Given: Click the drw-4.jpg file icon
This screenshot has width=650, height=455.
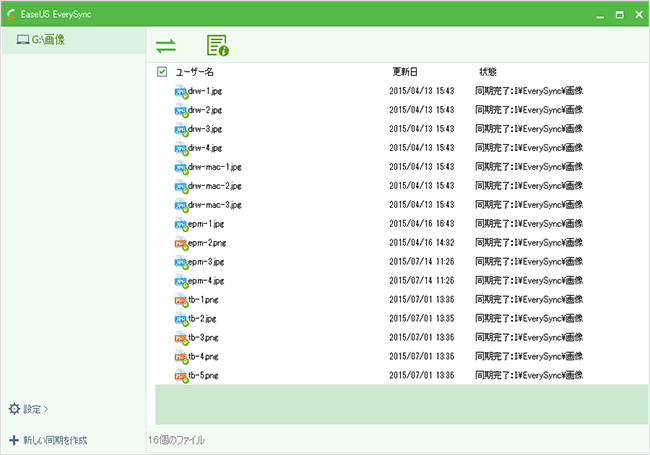Looking at the screenshot, I should [181, 149].
